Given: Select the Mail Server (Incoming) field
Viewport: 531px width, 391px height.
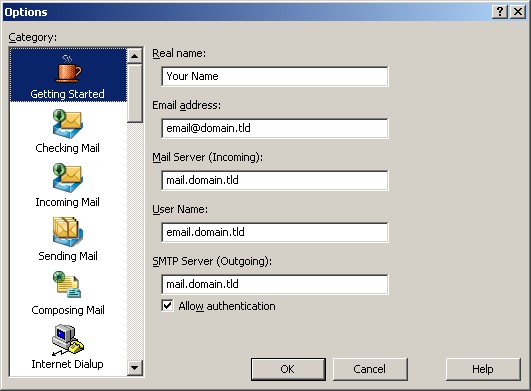Looking at the screenshot, I should [x=275, y=180].
